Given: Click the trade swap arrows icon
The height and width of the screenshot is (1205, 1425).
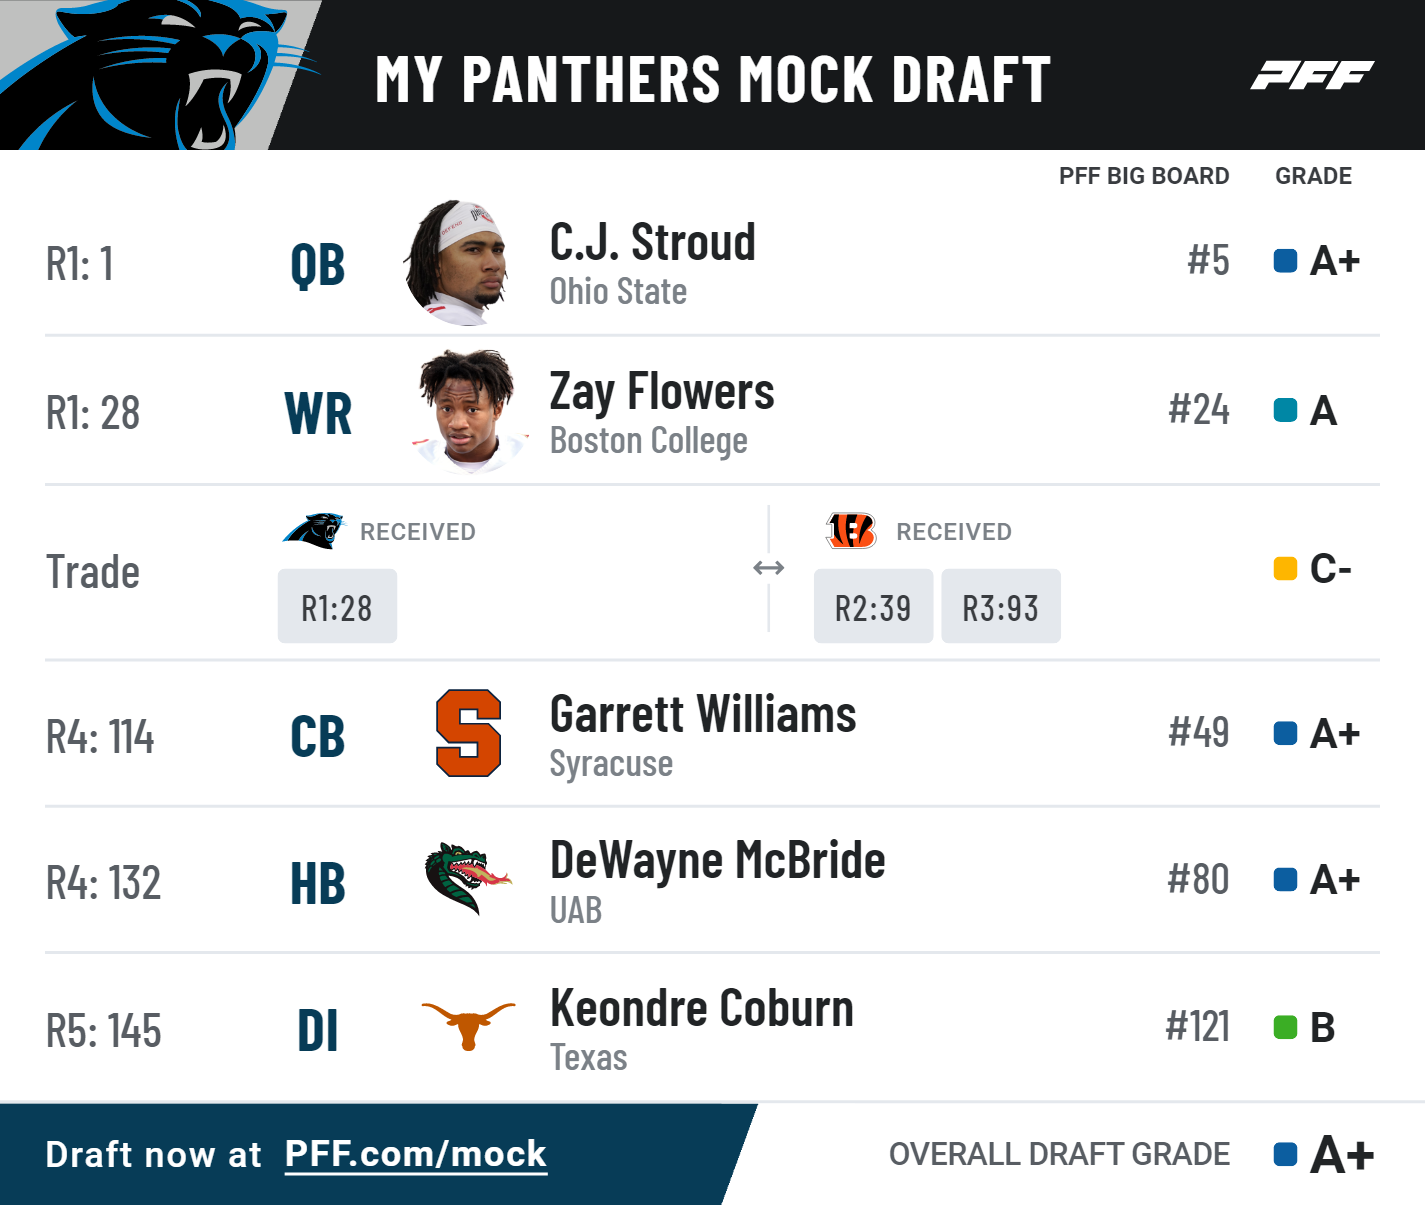Looking at the screenshot, I should click(x=768, y=568).
